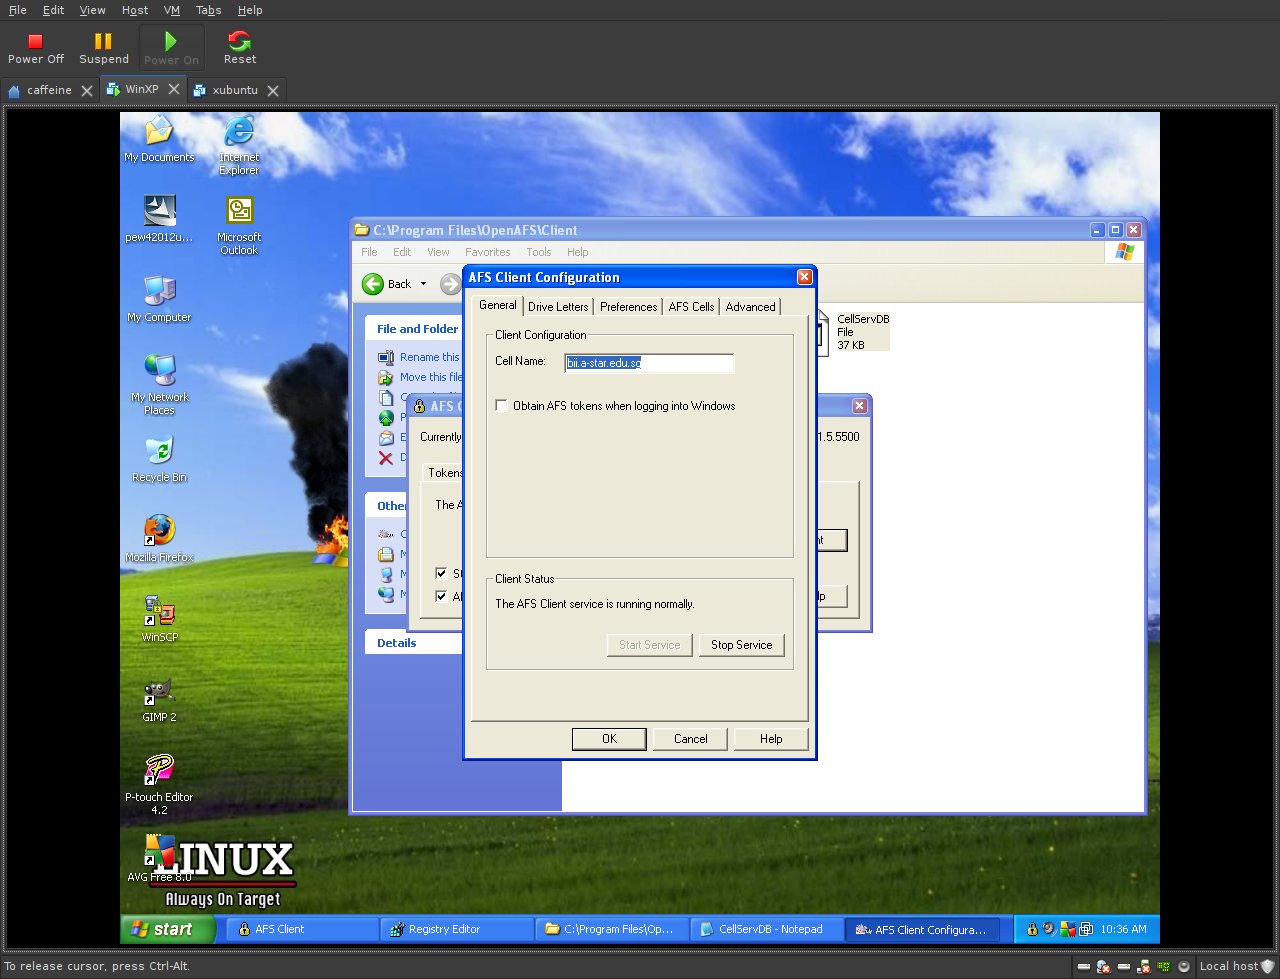Select the P-touch Editor 4.2 icon
Viewport: 1280px width, 979px height.
point(159,785)
